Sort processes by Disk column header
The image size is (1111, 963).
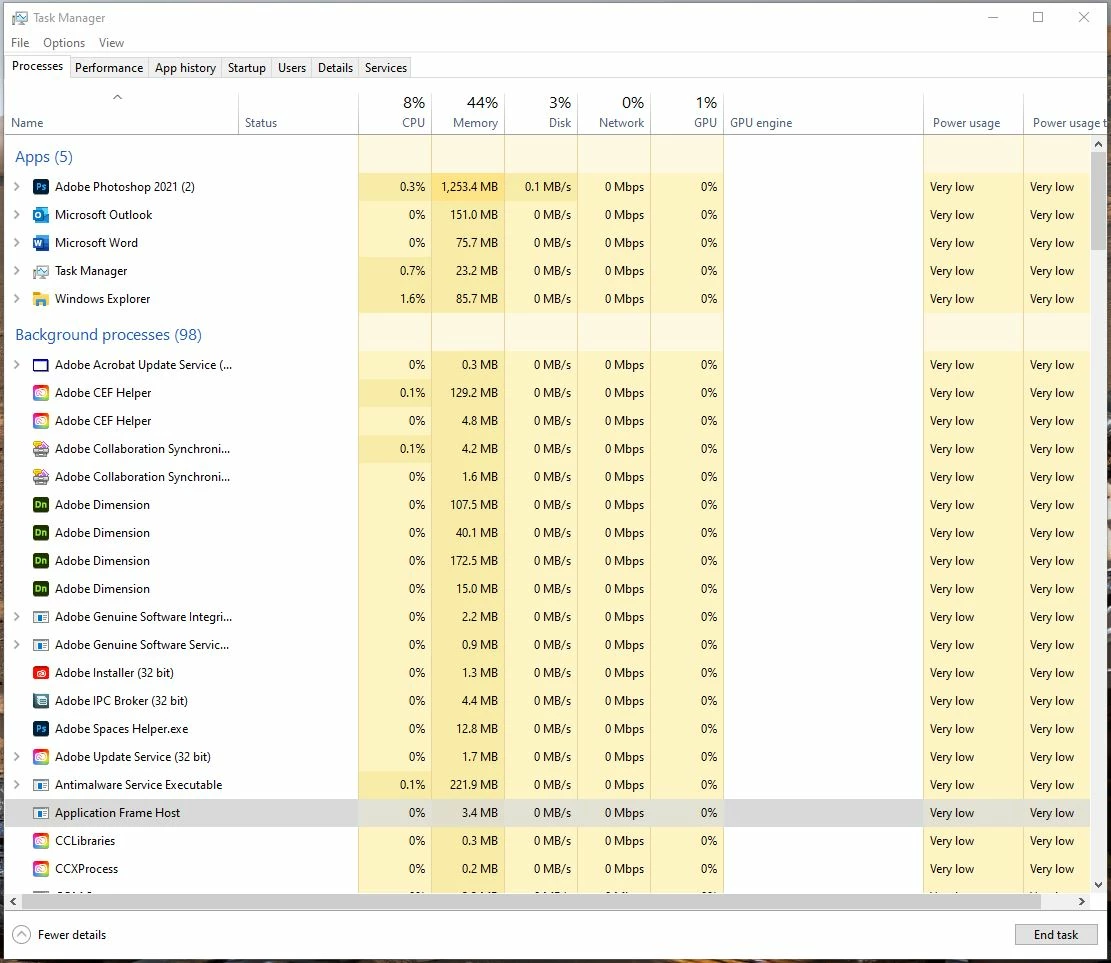tap(541, 113)
